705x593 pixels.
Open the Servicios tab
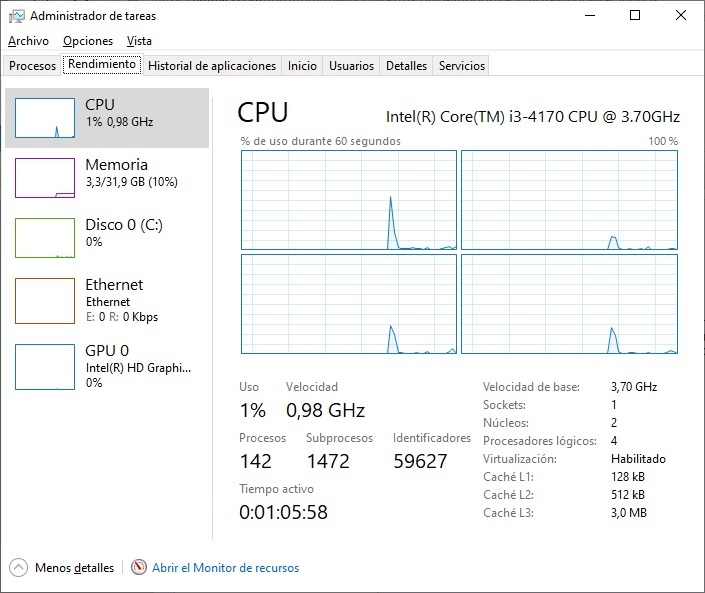pos(462,66)
